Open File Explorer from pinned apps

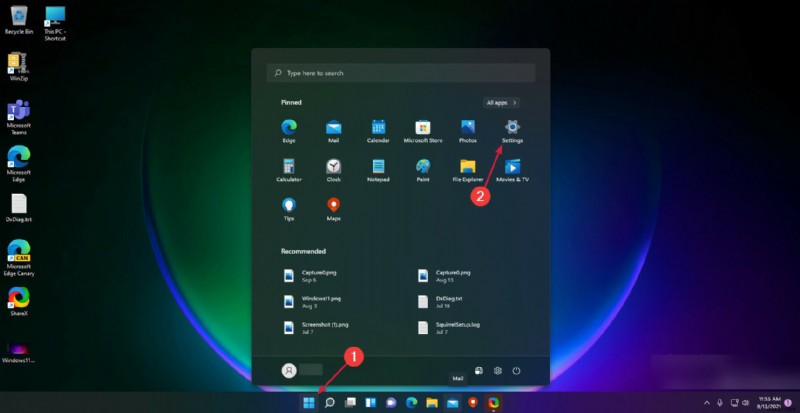(x=467, y=171)
